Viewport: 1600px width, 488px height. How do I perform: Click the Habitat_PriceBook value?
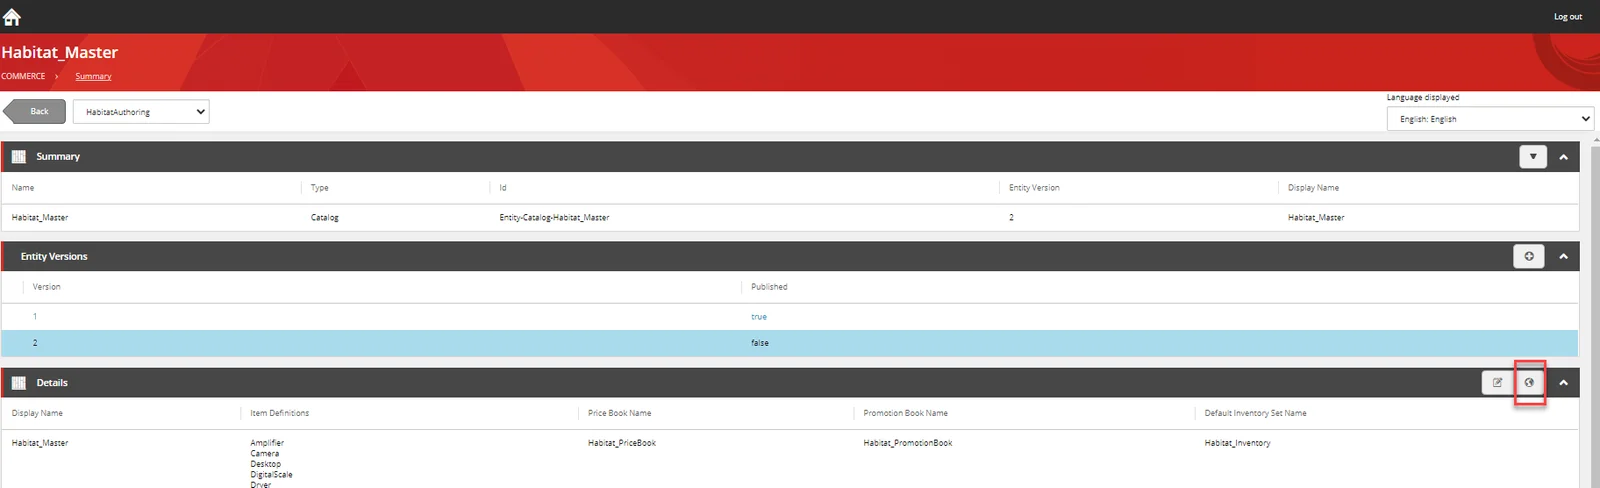point(622,443)
